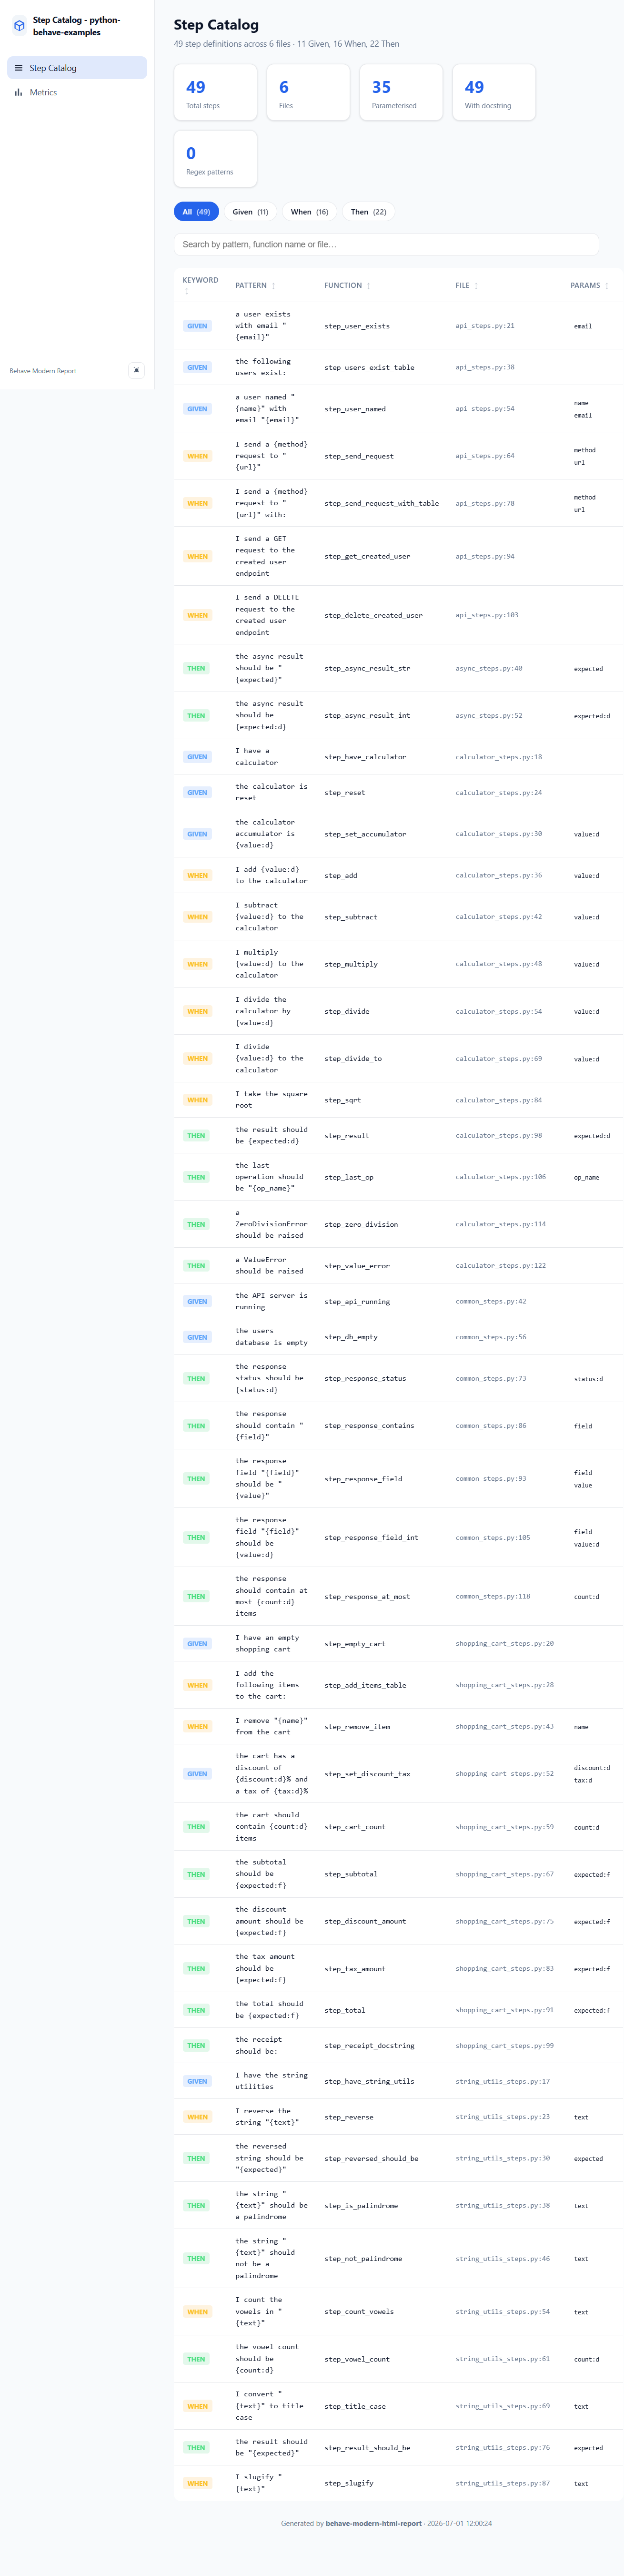The height and width of the screenshot is (2576, 624).
Task: Click THEN badge in step_total row
Action: [196, 2010]
